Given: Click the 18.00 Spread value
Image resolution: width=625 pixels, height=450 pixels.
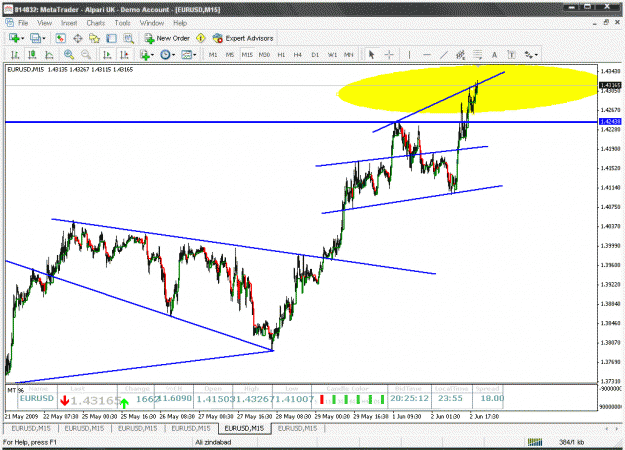Looking at the screenshot, I should 492,398.
